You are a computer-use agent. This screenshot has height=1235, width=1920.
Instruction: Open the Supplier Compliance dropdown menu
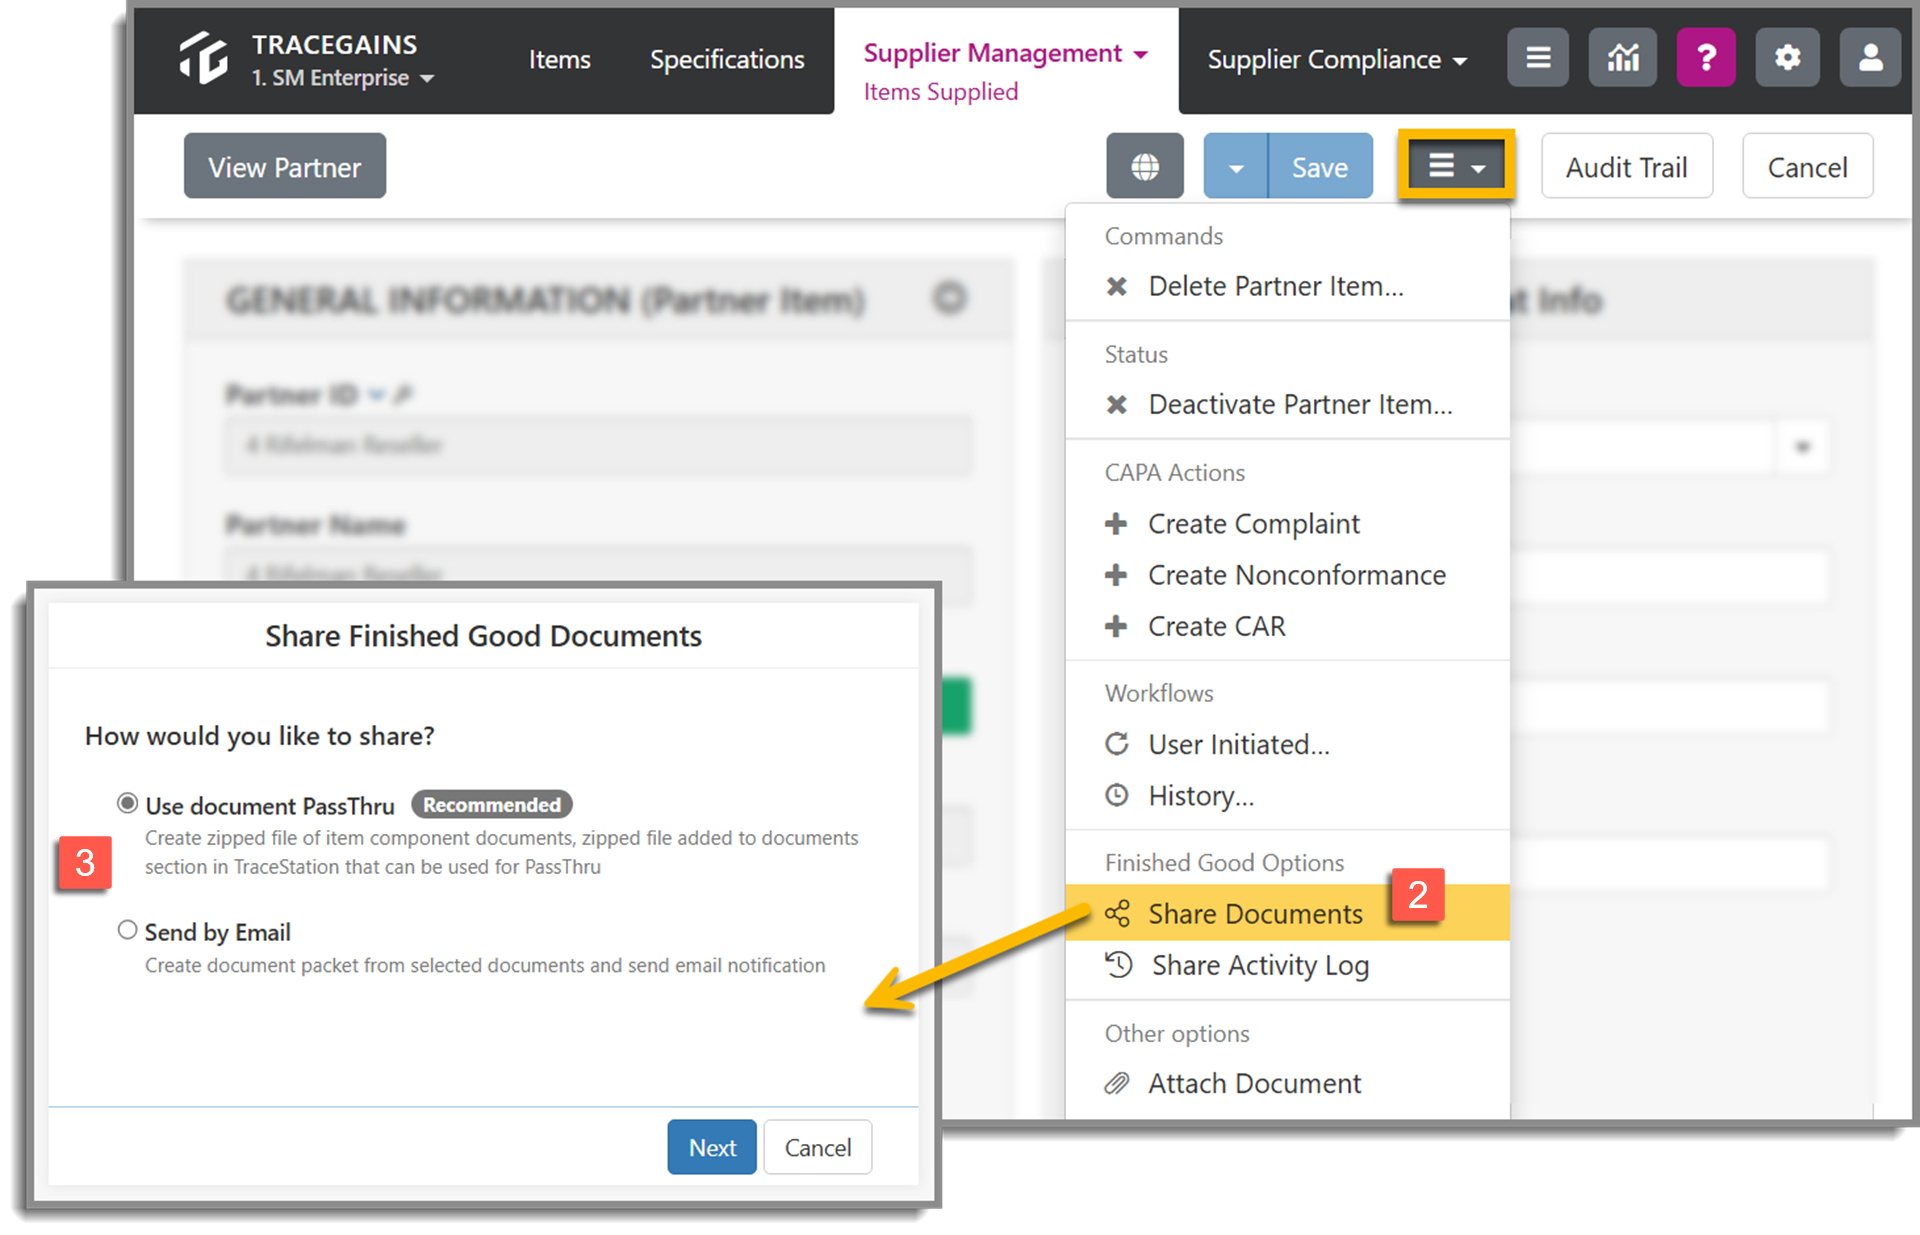(x=1337, y=60)
